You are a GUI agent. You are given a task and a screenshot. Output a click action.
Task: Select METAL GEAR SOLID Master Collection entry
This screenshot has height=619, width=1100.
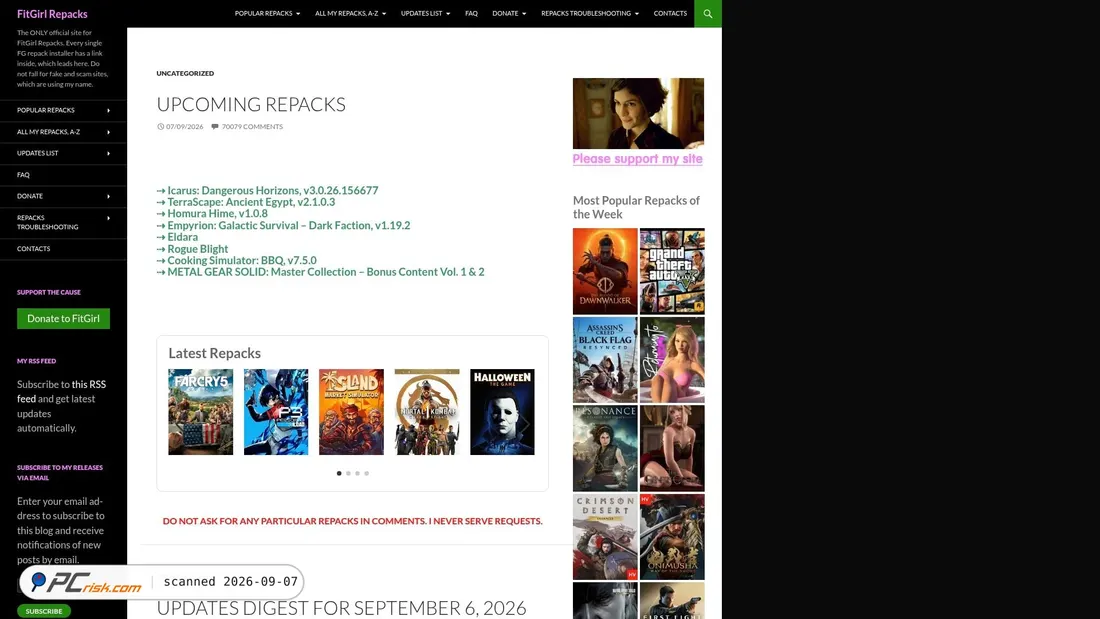(x=326, y=272)
